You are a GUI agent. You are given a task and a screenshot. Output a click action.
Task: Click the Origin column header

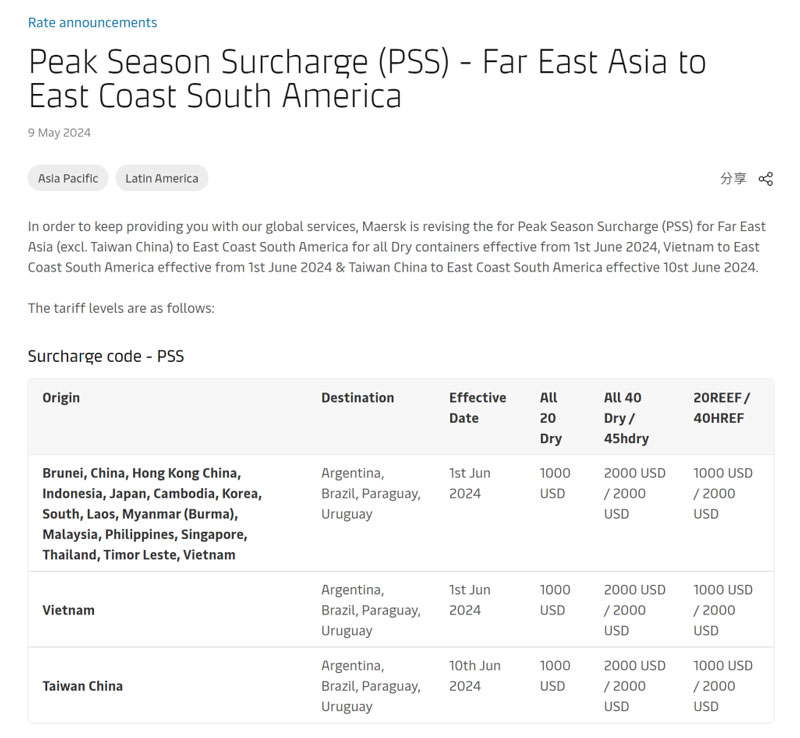61,398
